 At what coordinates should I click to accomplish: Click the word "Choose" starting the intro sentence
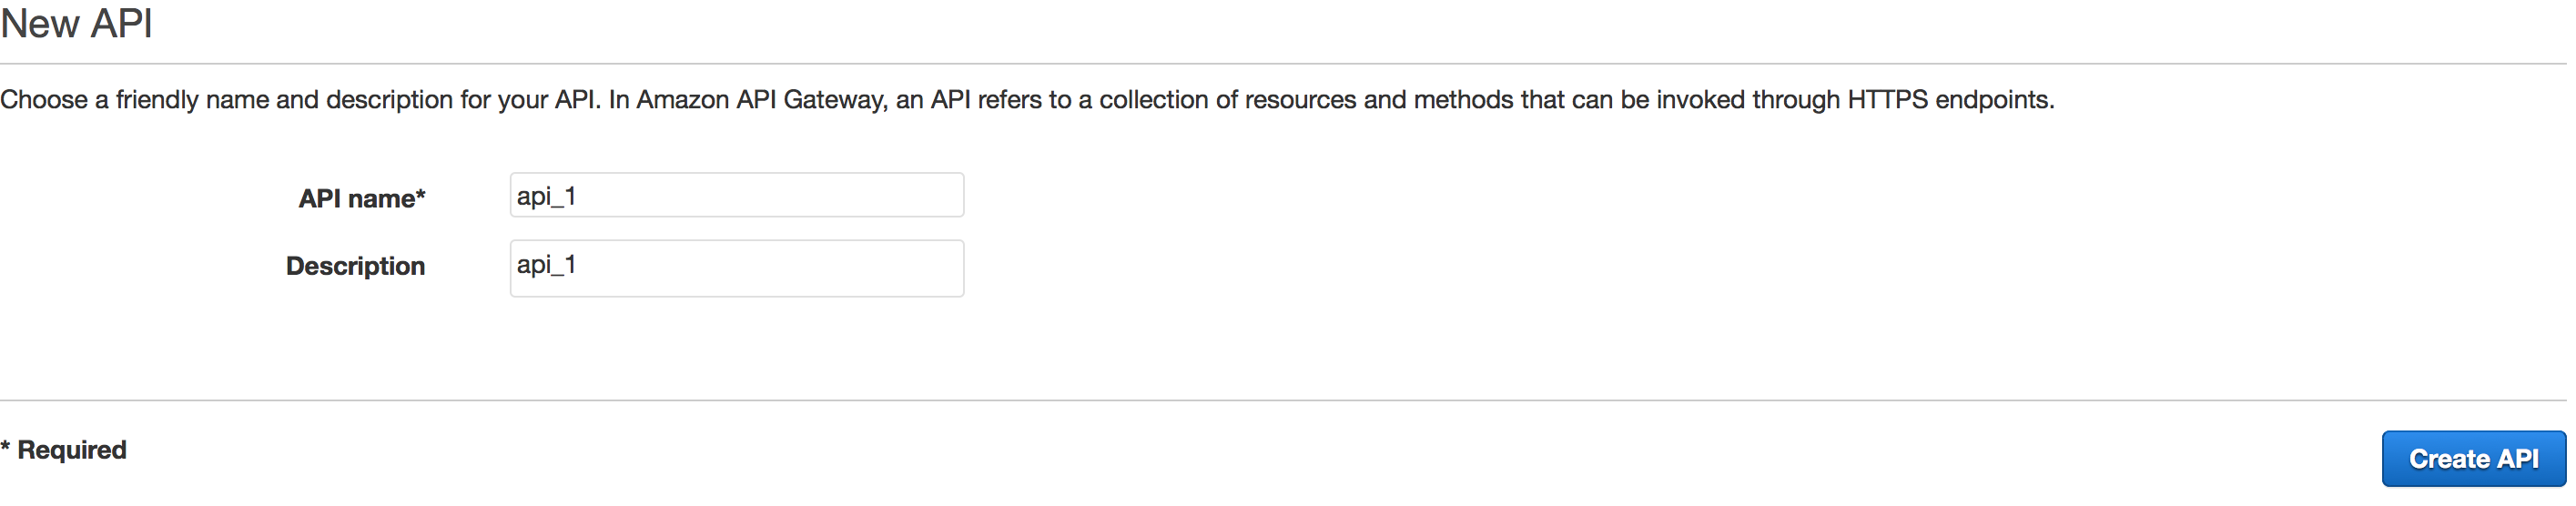(44, 100)
